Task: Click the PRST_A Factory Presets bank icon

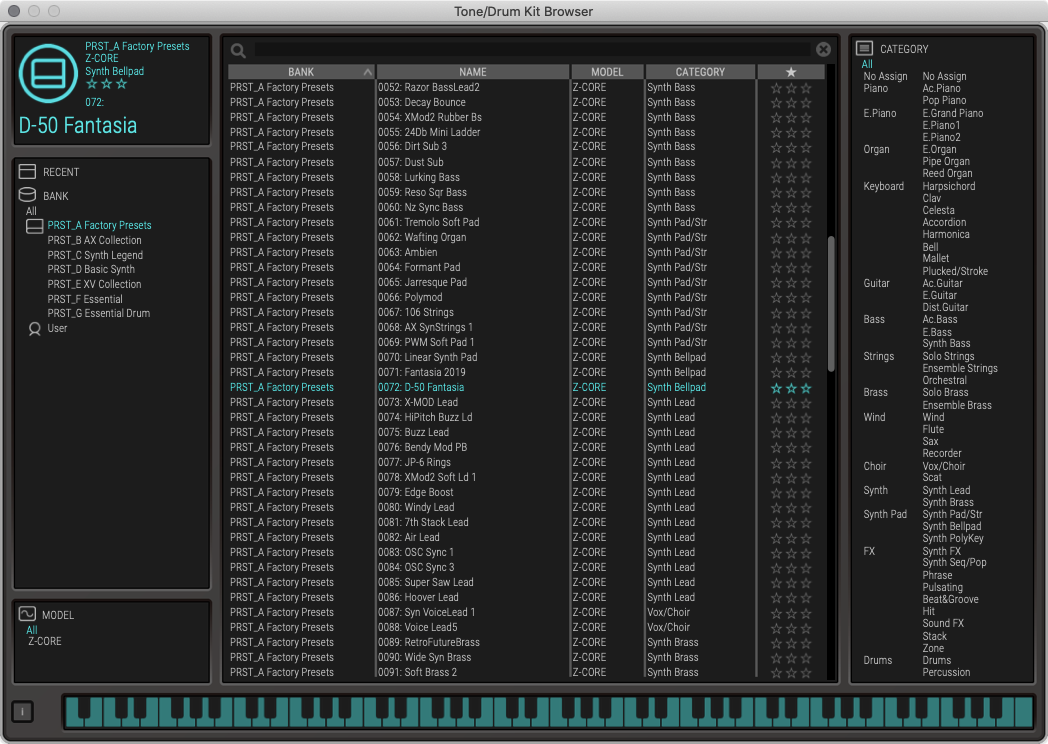Action: pos(34,226)
